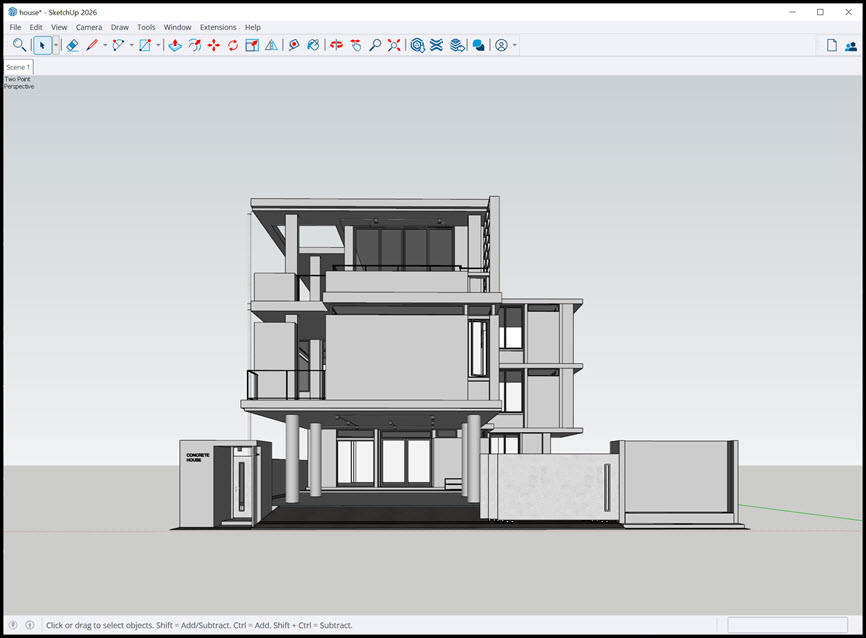The image size is (866, 638).
Task: Click the info circle icon in status bar
Action: pyautogui.click(x=30, y=625)
